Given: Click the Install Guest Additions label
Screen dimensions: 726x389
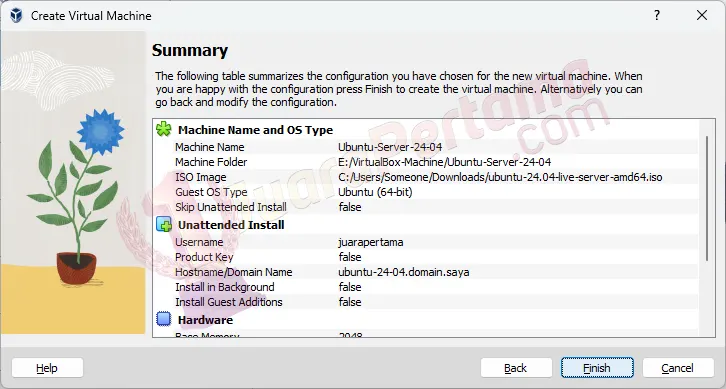Looking at the screenshot, I should point(229,302).
